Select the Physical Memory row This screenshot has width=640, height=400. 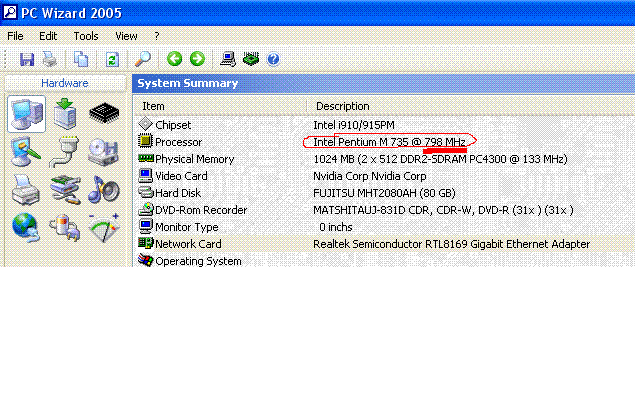[x=384, y=159]
